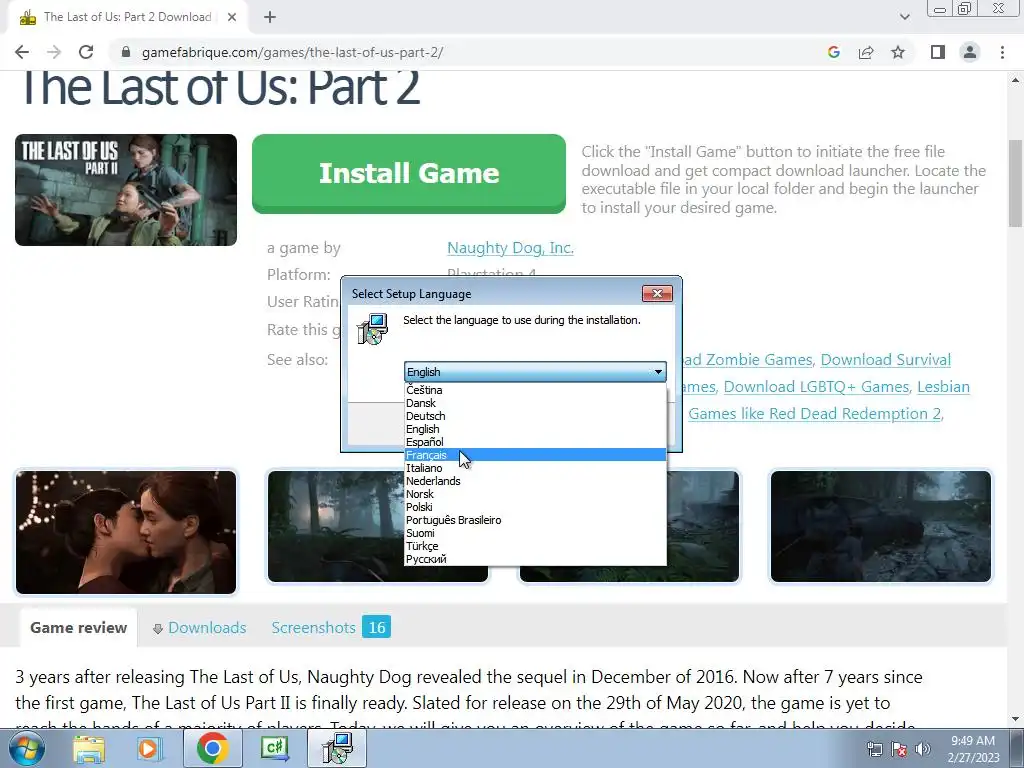The height and width of the screenshot is (768, 1024).
Task: Open the kissing scene screenshot thumbnail
Action: (x=126, y=532)
